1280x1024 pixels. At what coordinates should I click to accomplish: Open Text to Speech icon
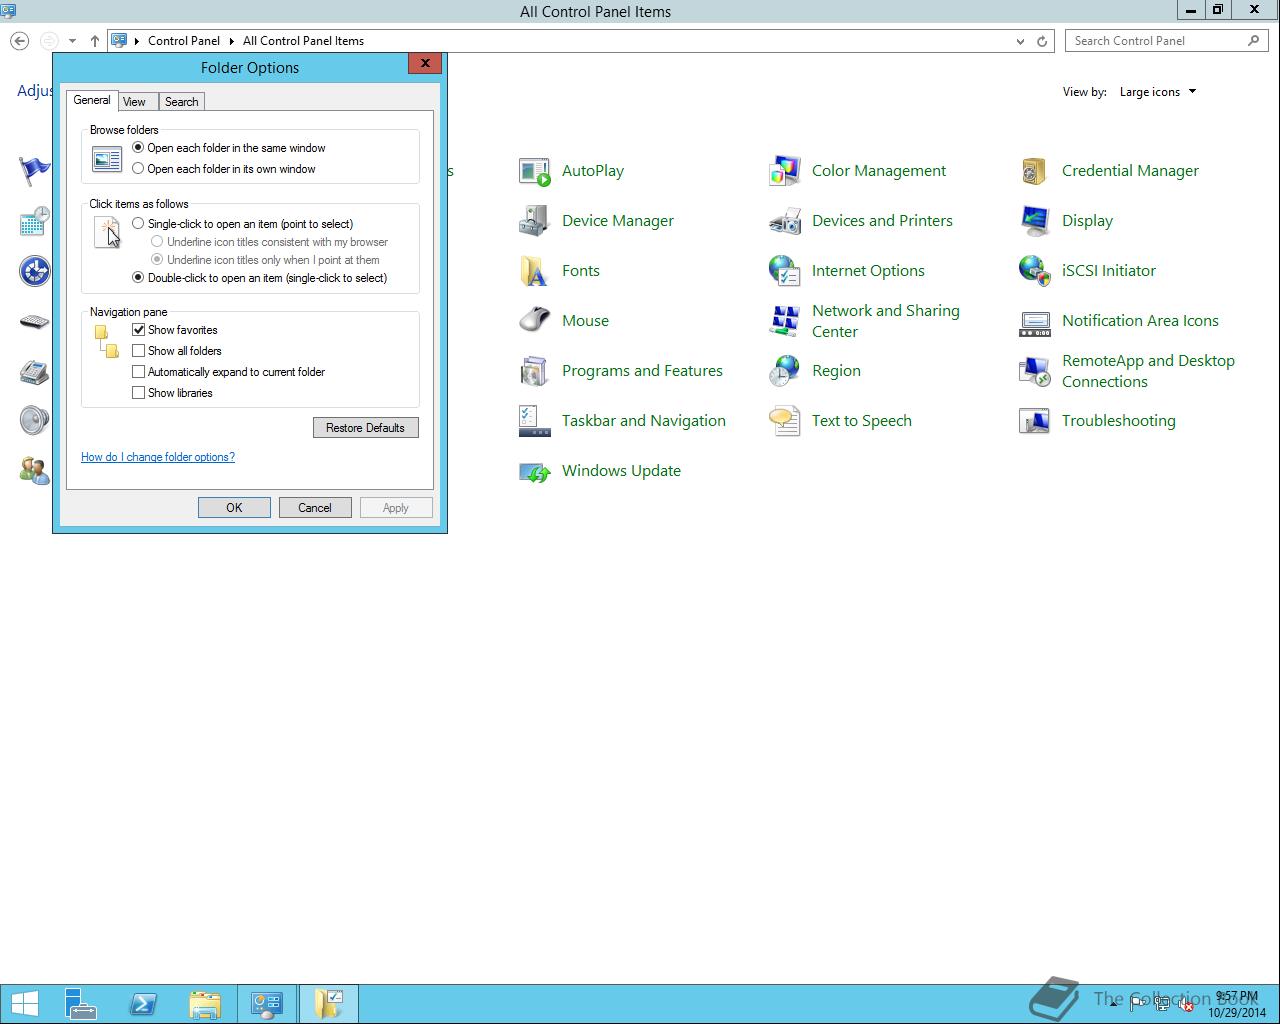(785, 421)
